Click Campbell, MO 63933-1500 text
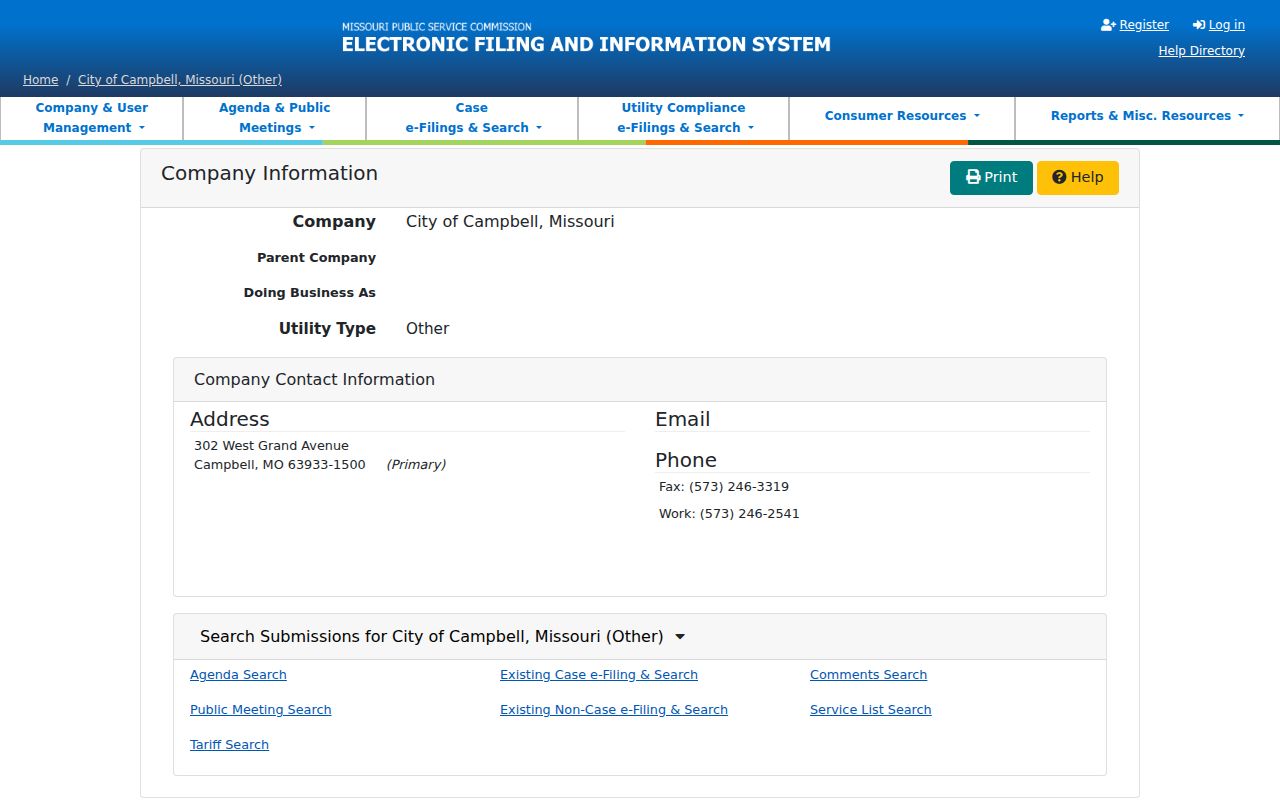 click(x=280, y=465)
